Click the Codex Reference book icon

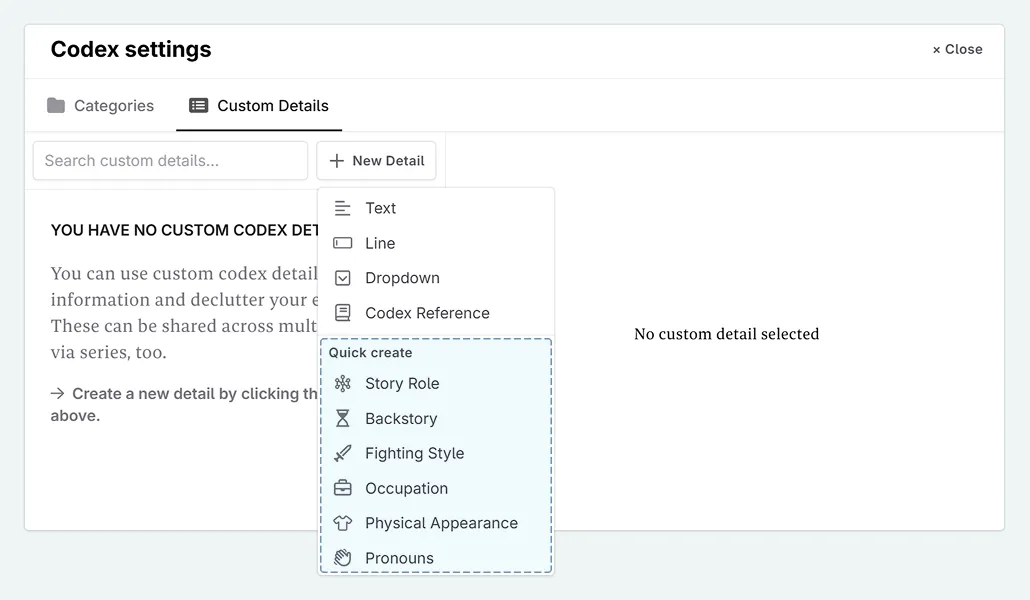tap(344, 313)
